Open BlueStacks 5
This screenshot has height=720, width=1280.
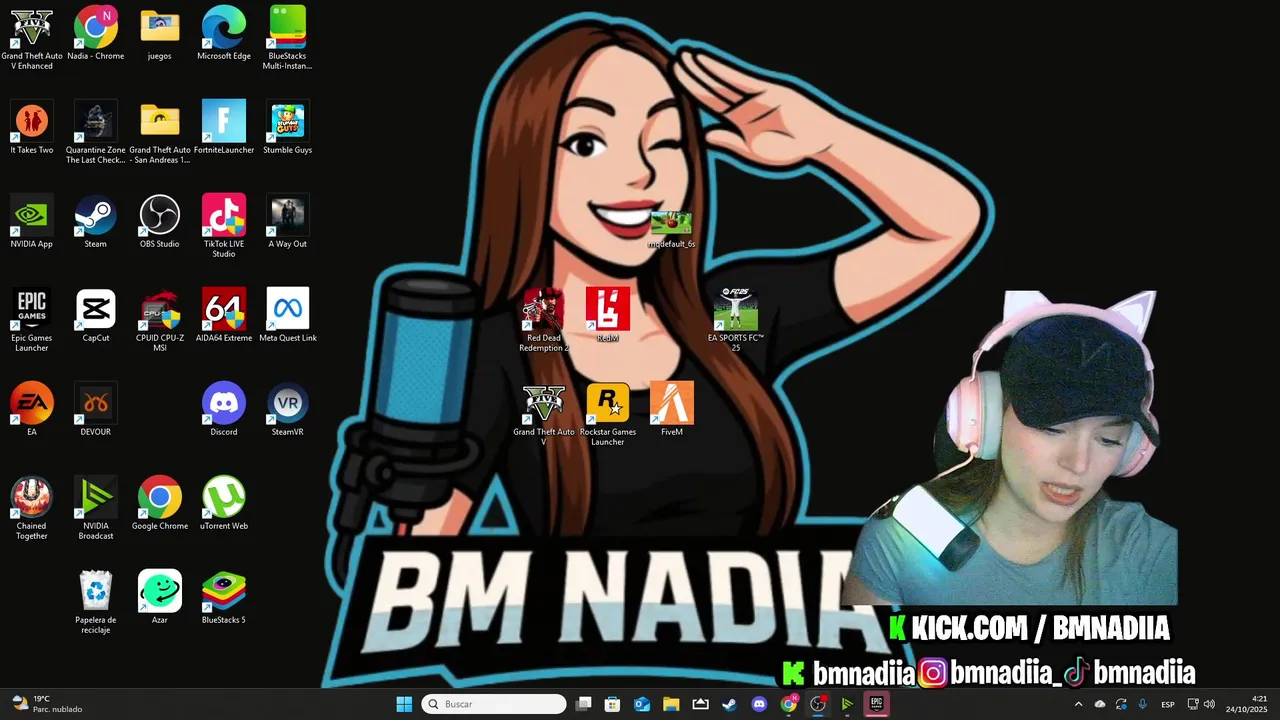[224, 596]
